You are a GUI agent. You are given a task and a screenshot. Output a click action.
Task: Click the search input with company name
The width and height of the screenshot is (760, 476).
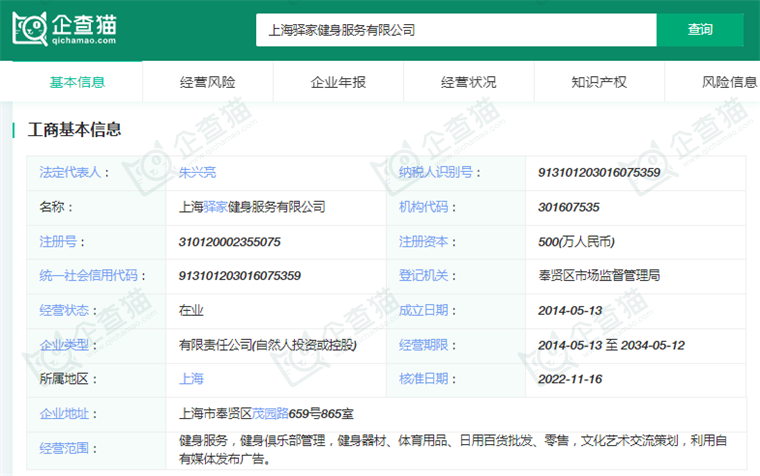coord(456,30)
